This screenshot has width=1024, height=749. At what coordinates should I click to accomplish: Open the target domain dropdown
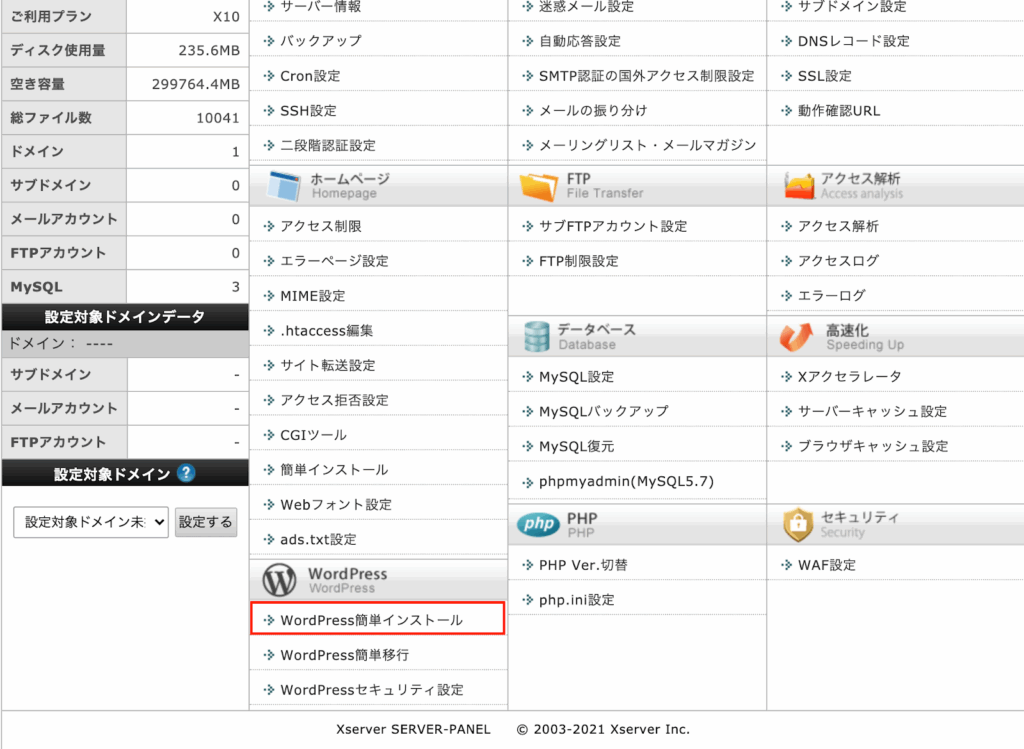click(91, 522)
